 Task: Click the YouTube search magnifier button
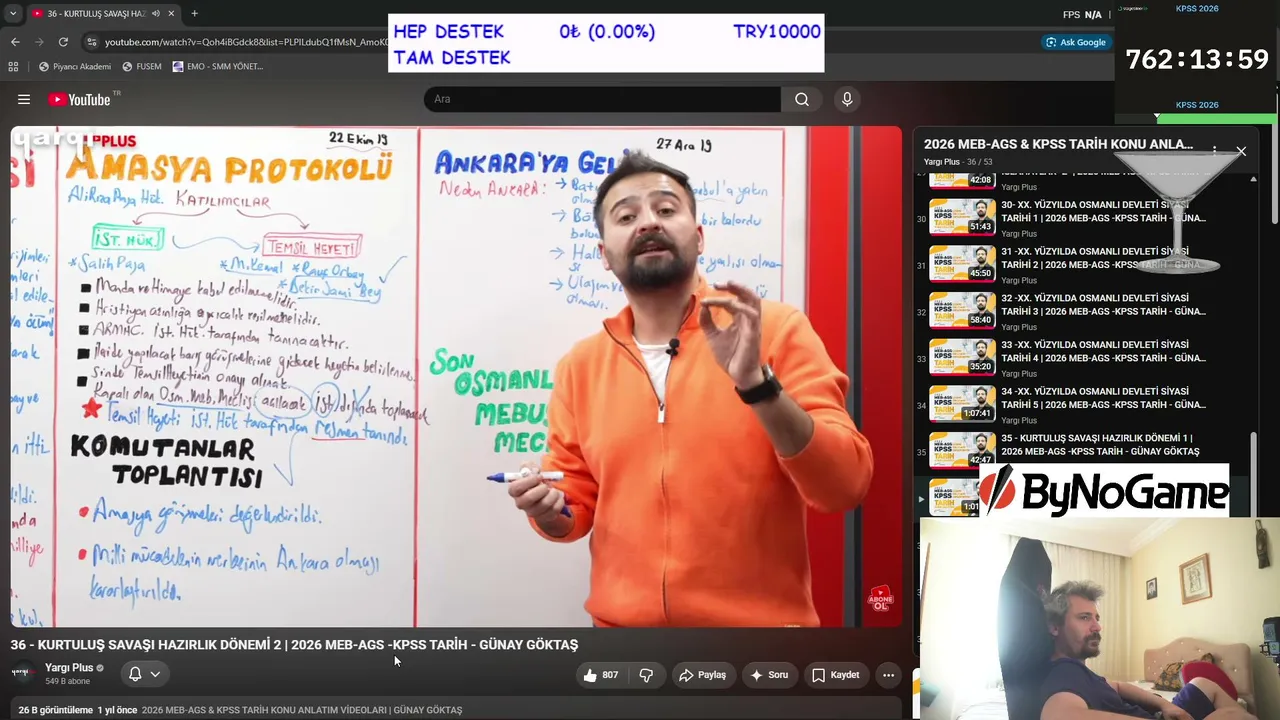coord(802,99)
